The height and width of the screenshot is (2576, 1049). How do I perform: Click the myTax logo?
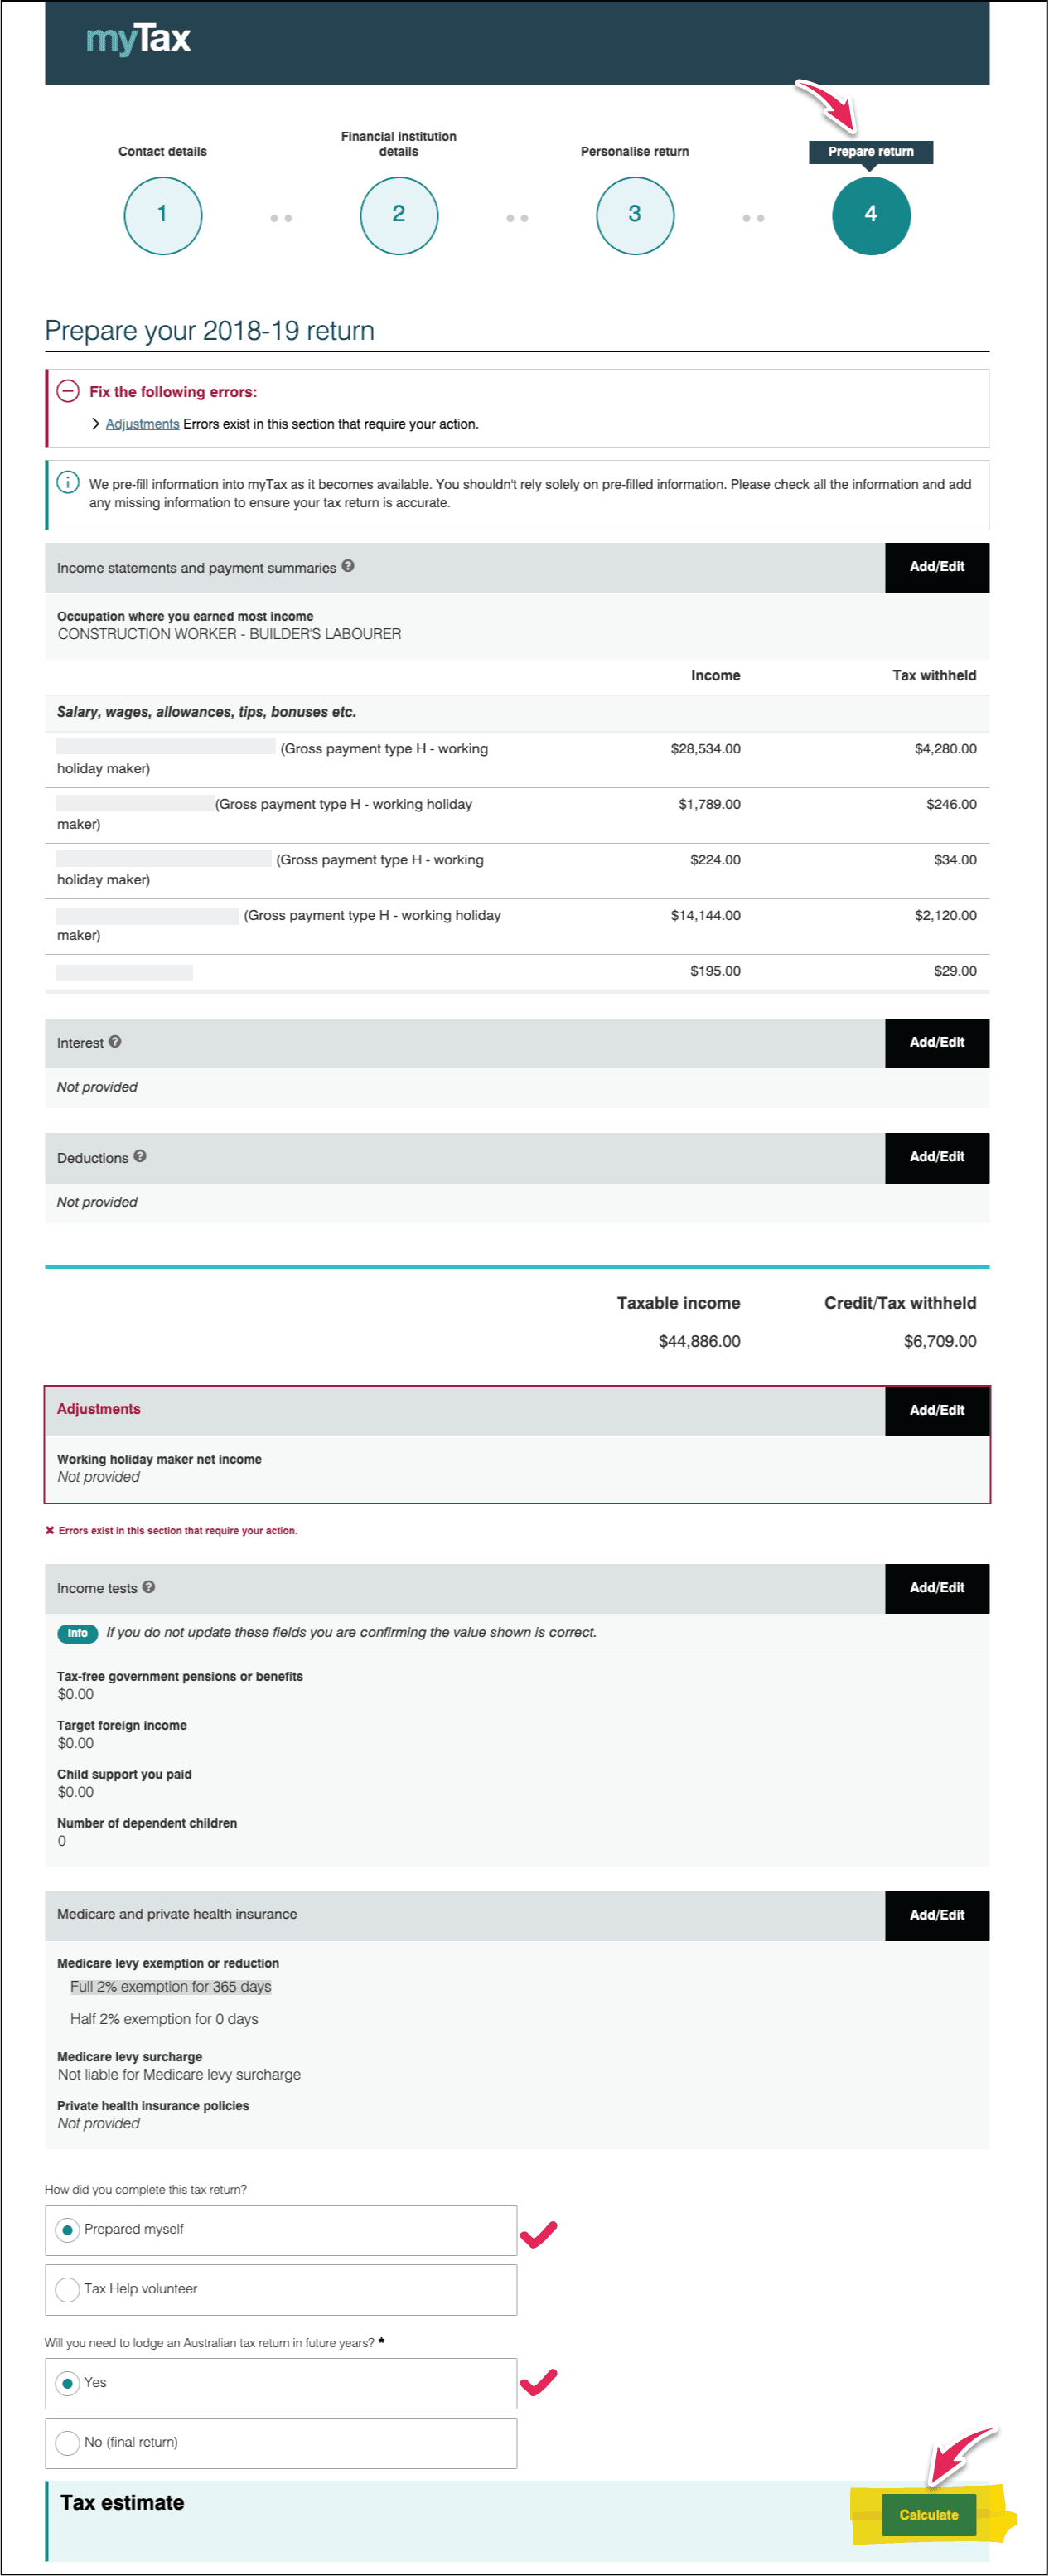tap(138, 39)
